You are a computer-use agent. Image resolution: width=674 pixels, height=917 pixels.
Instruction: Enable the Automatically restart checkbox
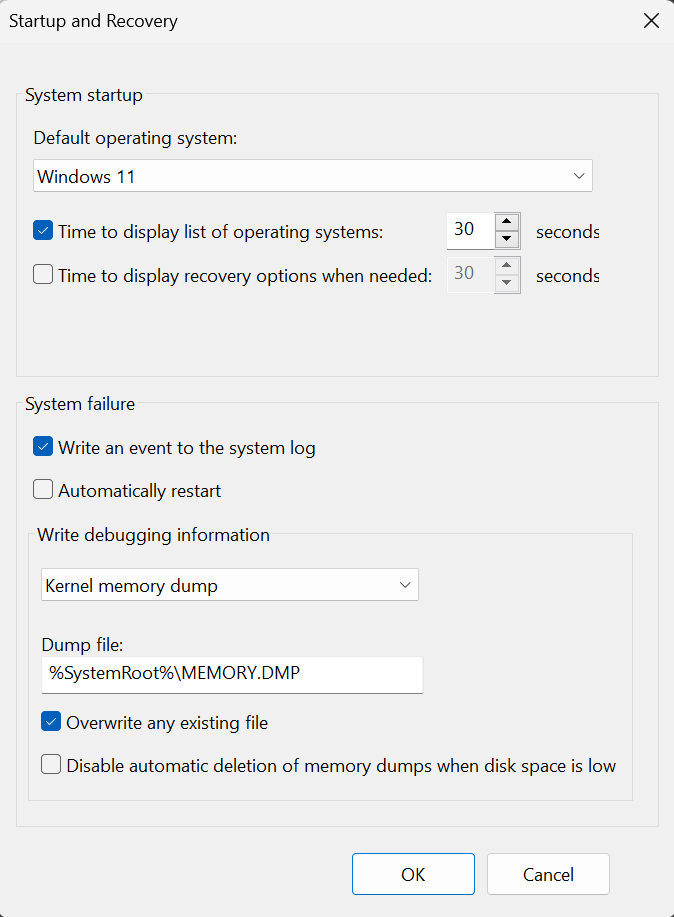[x=43, y=490]
